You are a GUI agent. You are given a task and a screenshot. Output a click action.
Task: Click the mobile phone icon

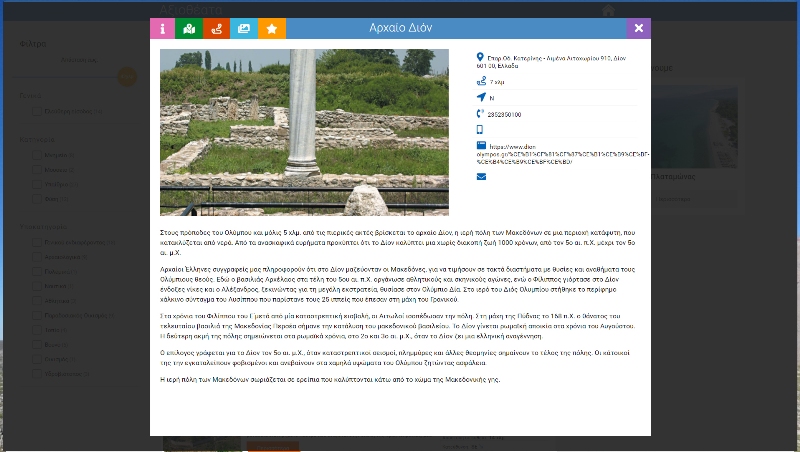(480, 130)
